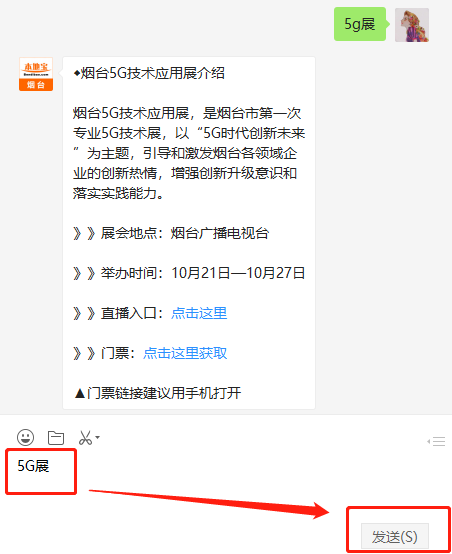This screenshot has height=554, width=452.
Task: Open the 点击这里 live stream link
Action: [x=199, y=313]
